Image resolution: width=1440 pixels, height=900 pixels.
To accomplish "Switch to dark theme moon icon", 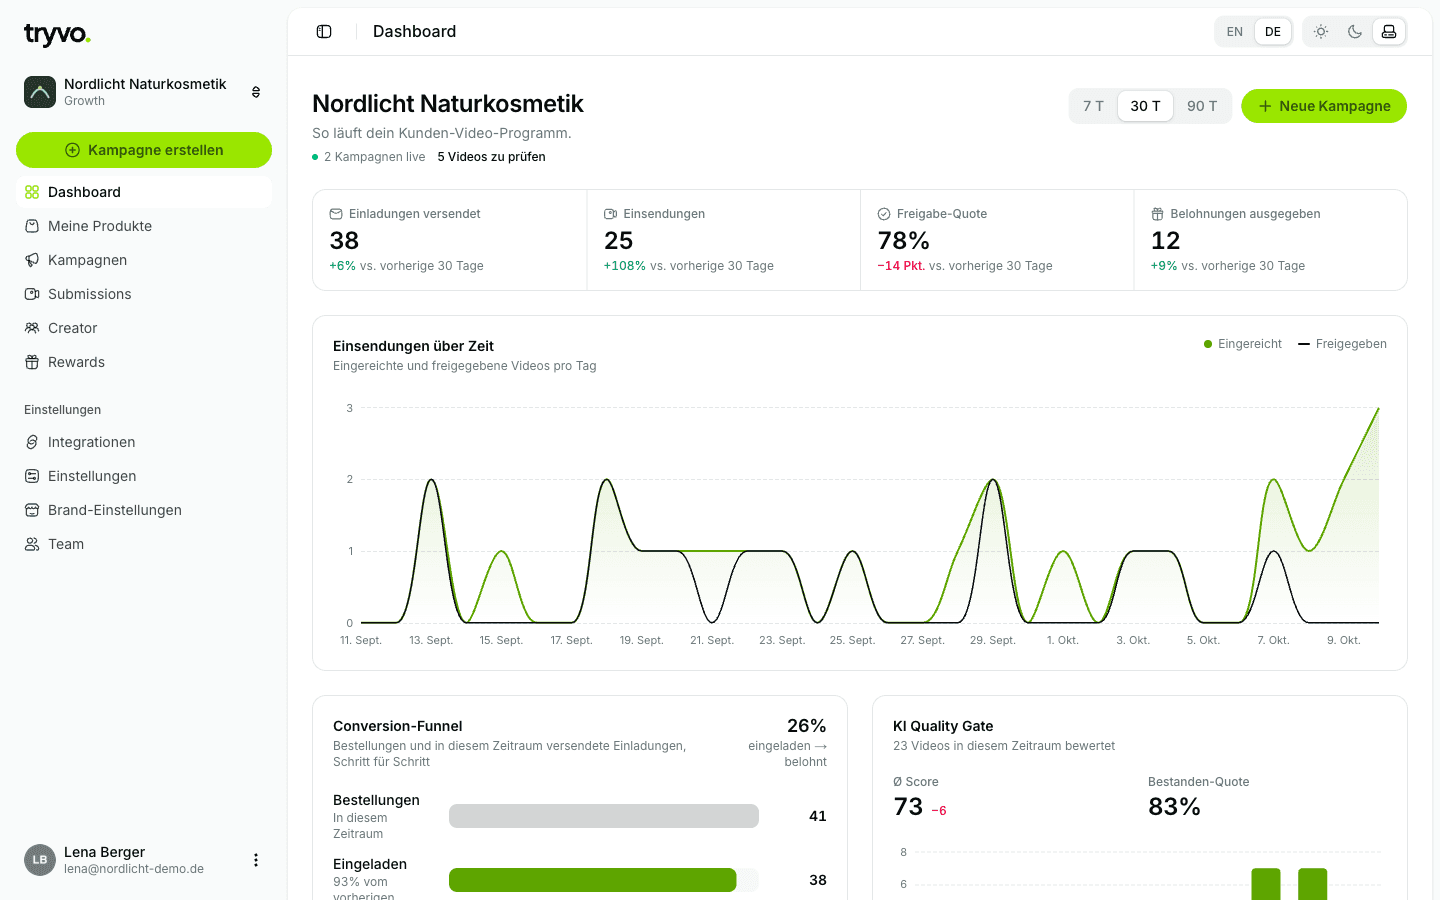I will click(x=1355, y=32).
